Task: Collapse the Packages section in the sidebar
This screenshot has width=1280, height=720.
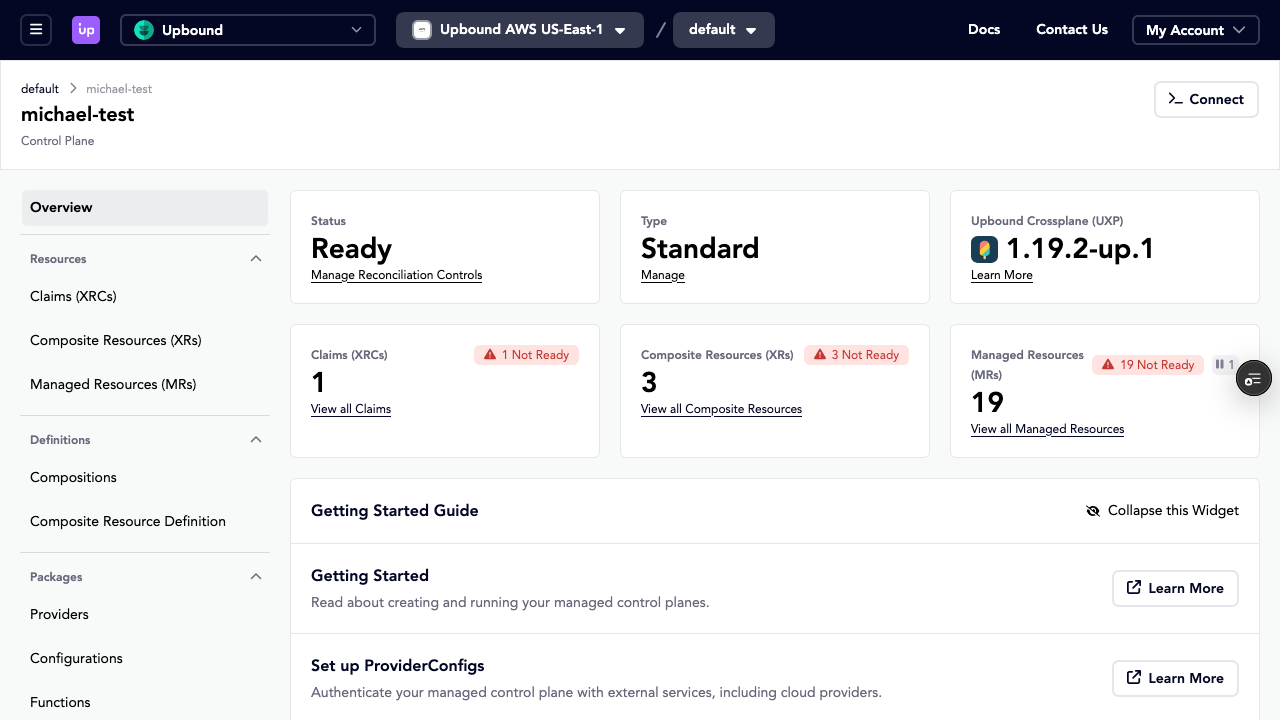Action: (x=256, y=576)
